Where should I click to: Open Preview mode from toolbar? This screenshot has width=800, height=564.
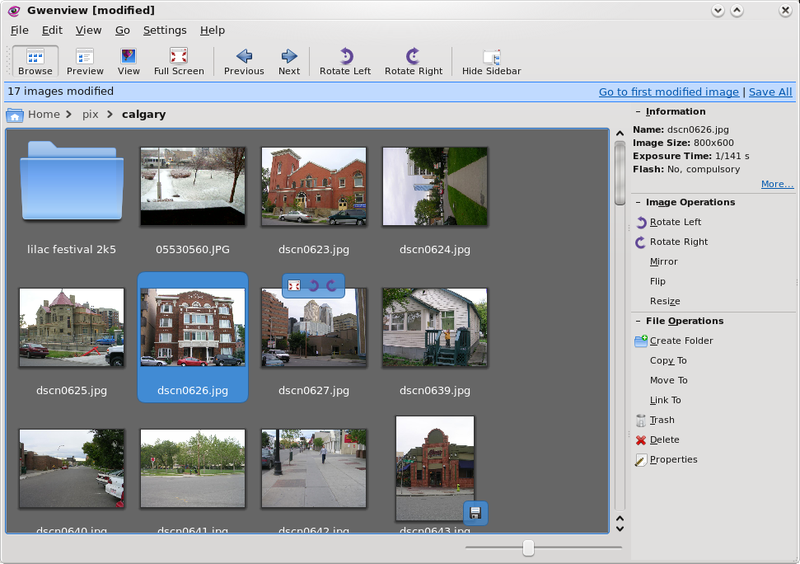point(85,61)
